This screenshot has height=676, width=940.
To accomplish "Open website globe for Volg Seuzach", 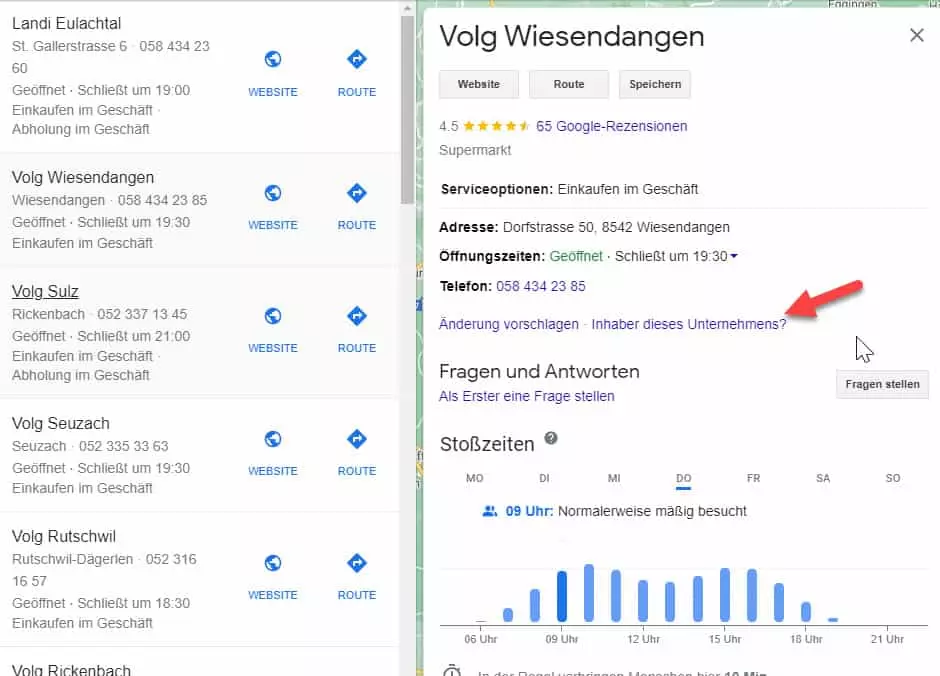I will point(273,439).
